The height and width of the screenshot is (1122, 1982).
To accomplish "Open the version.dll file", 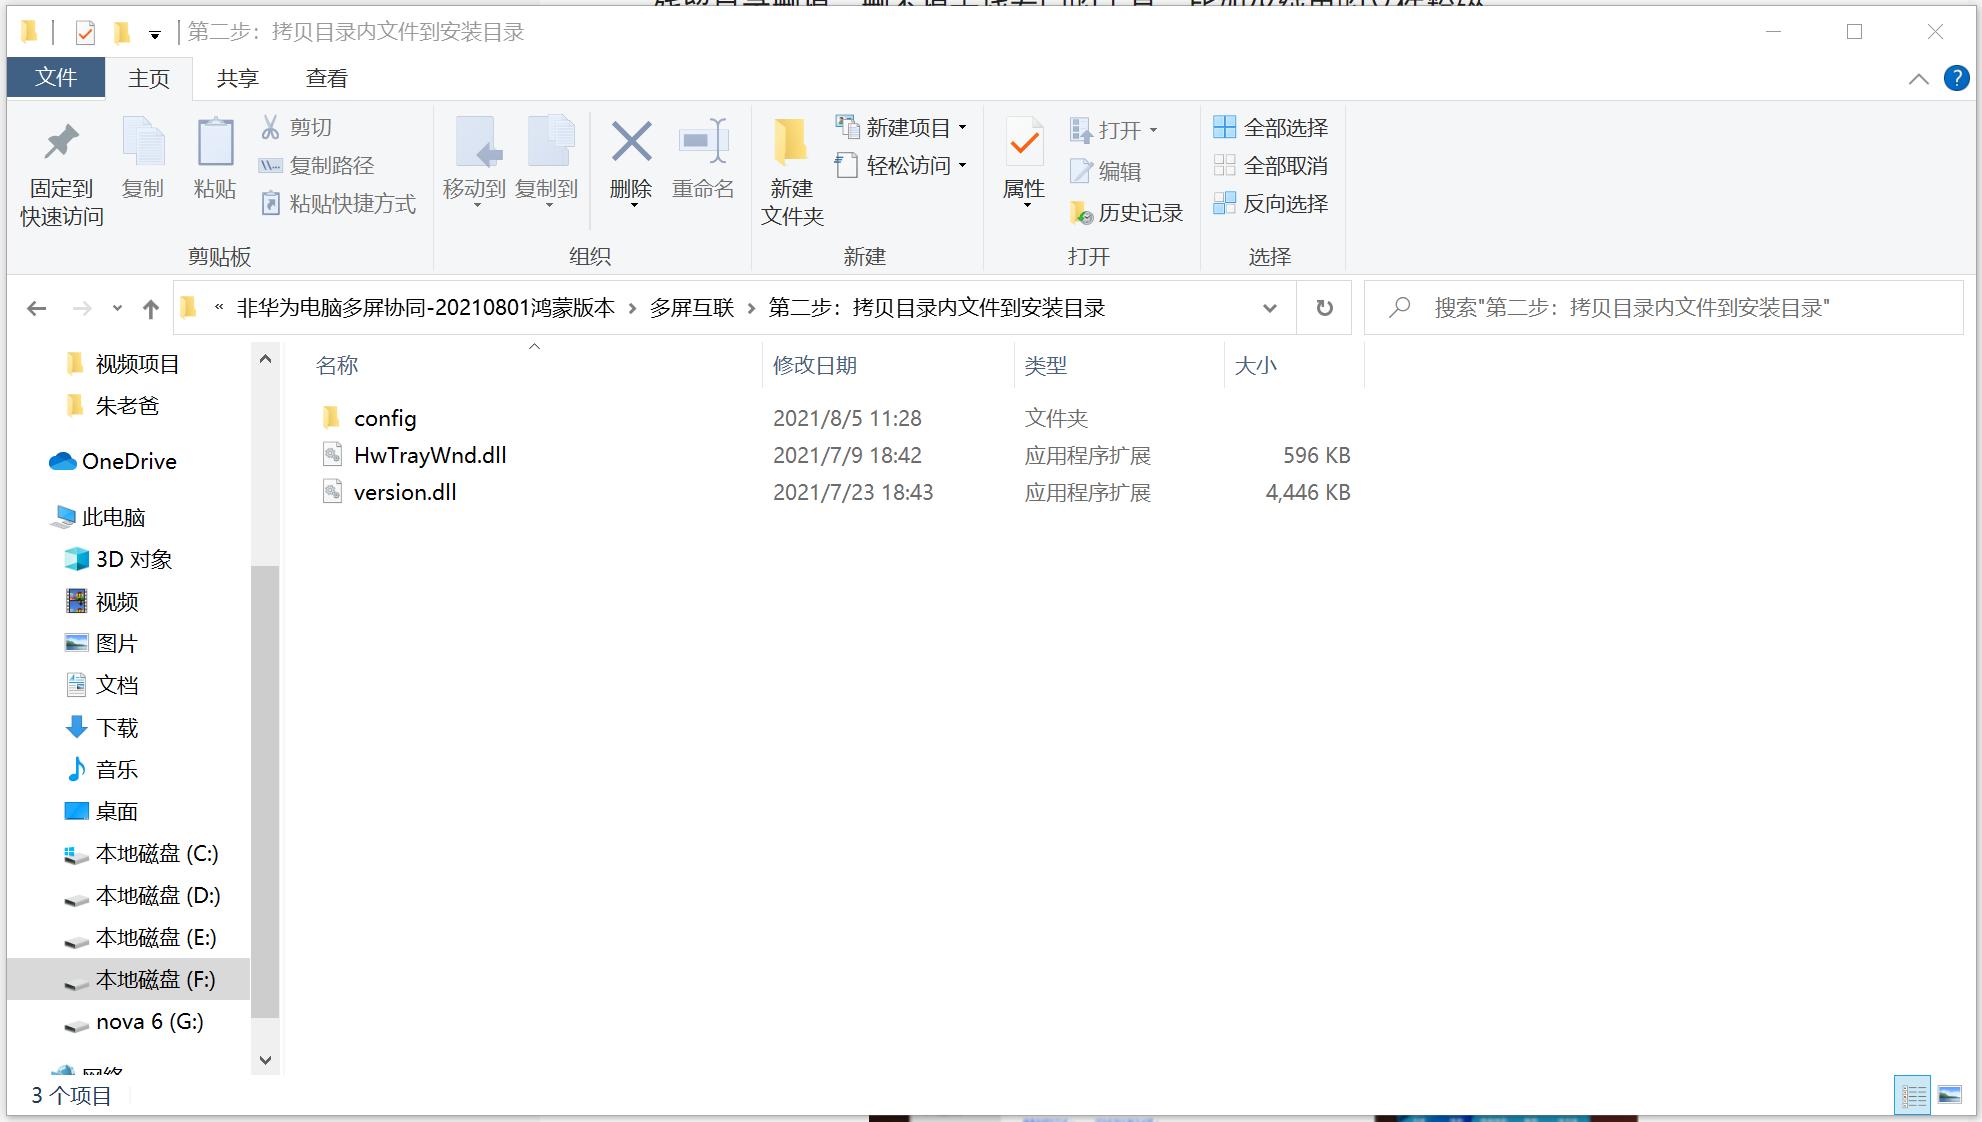I will [404, 491].
